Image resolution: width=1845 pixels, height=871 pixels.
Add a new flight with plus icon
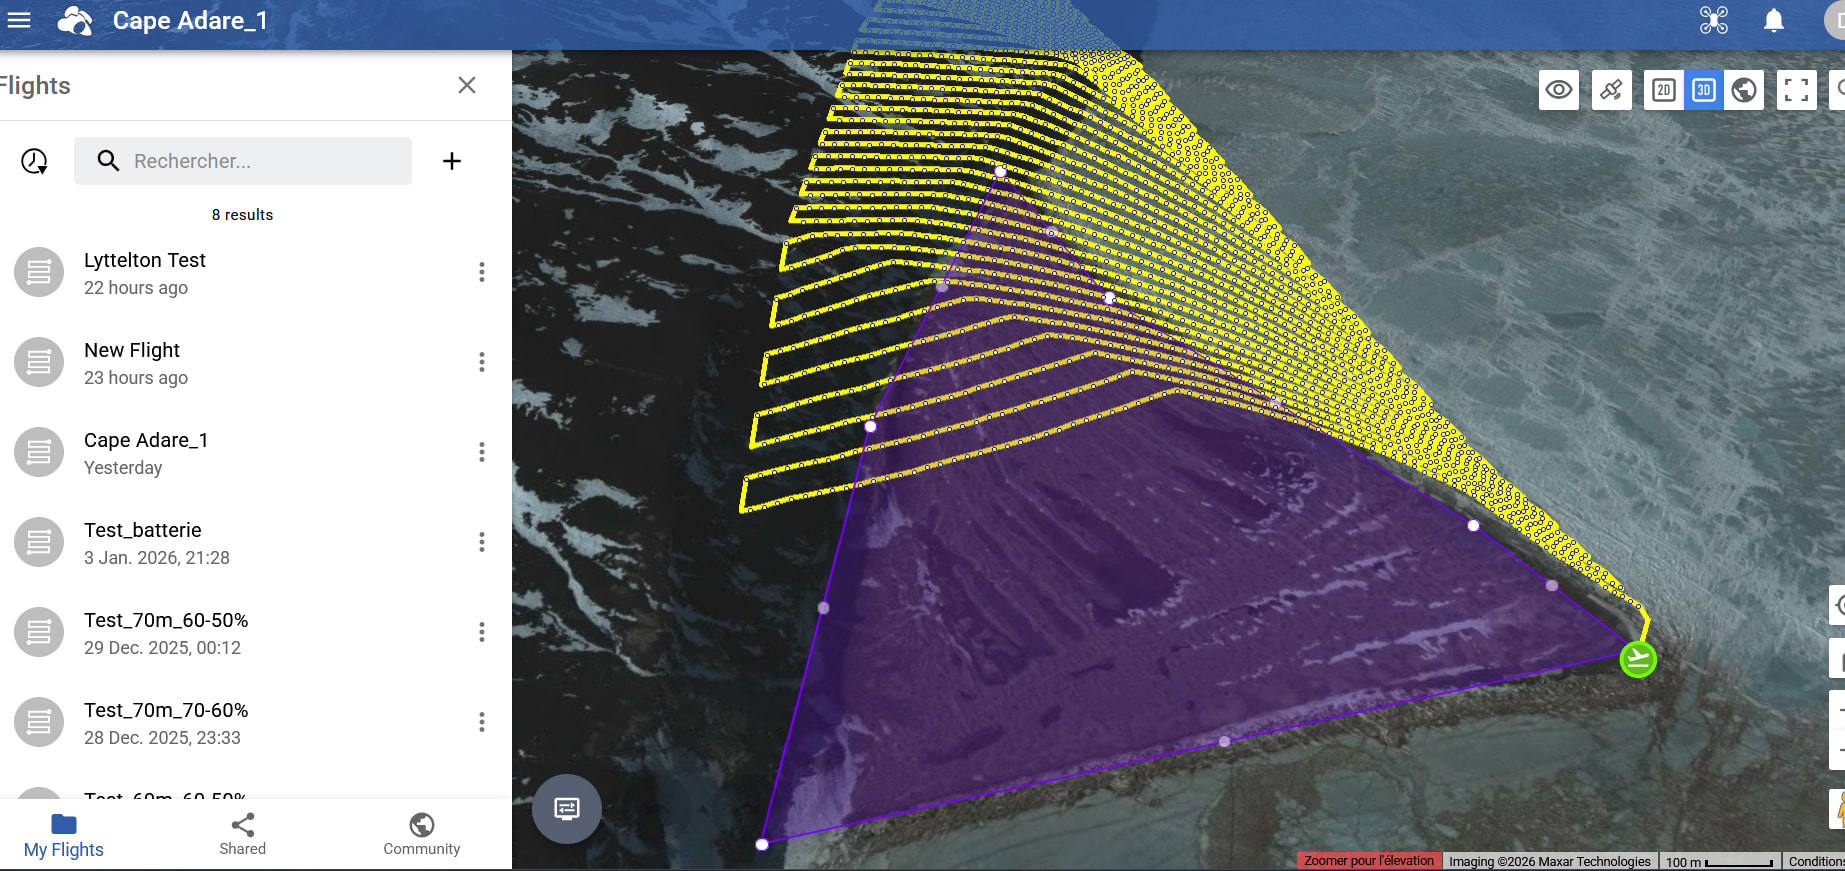(452, 161)
